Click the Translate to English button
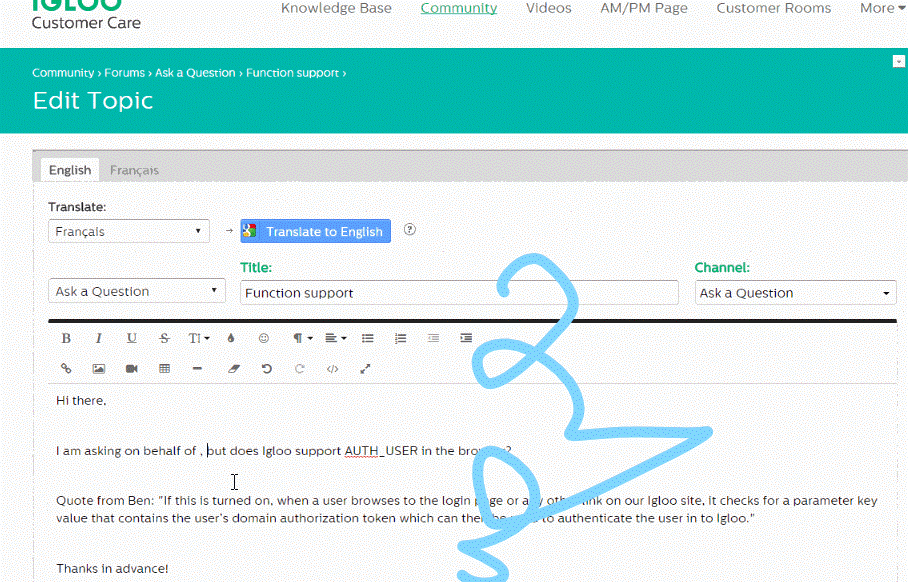This screenshot has width=908, height=582. [x=316, y=231]
